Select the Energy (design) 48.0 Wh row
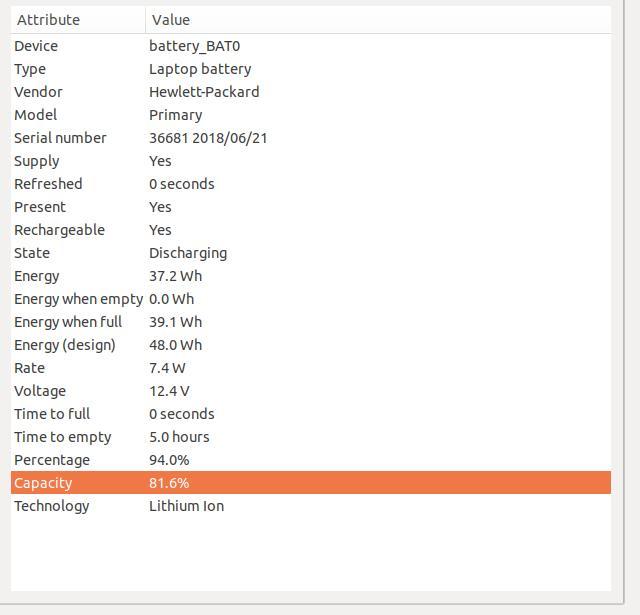The width and height of the screenshot is (640, 615). 311,345
